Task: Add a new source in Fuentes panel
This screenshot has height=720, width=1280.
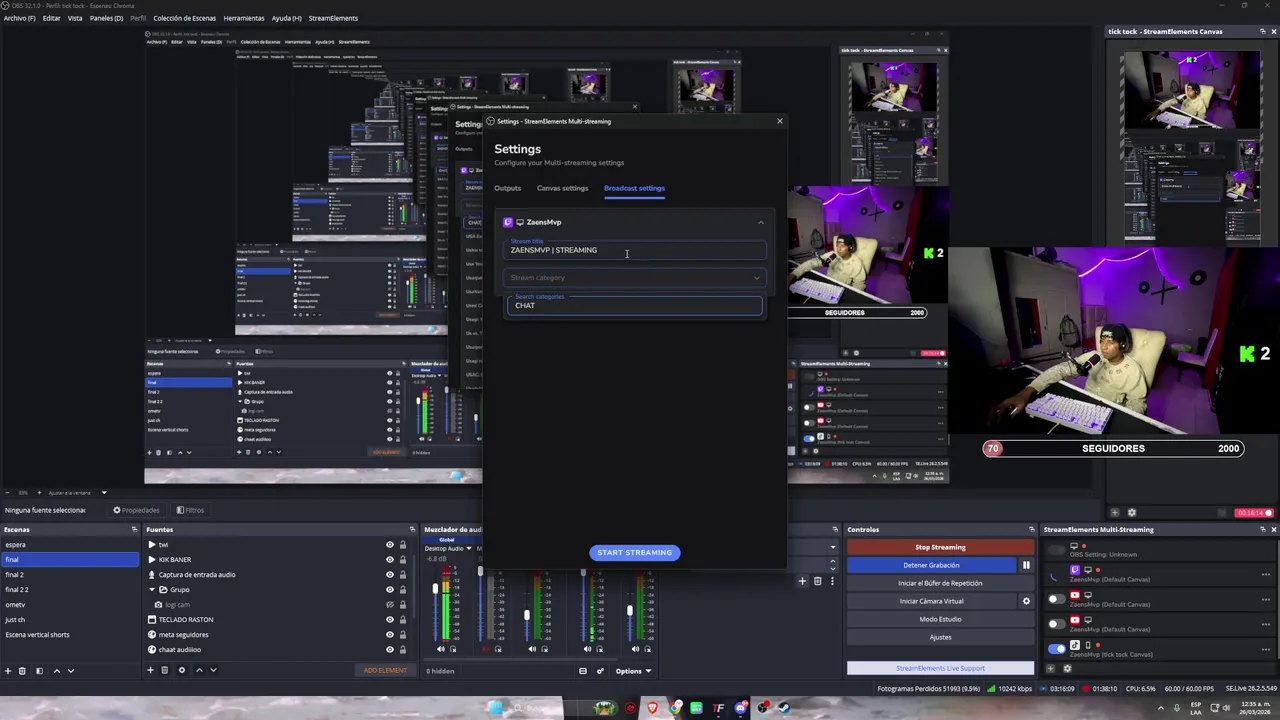Action: (150, 670)
